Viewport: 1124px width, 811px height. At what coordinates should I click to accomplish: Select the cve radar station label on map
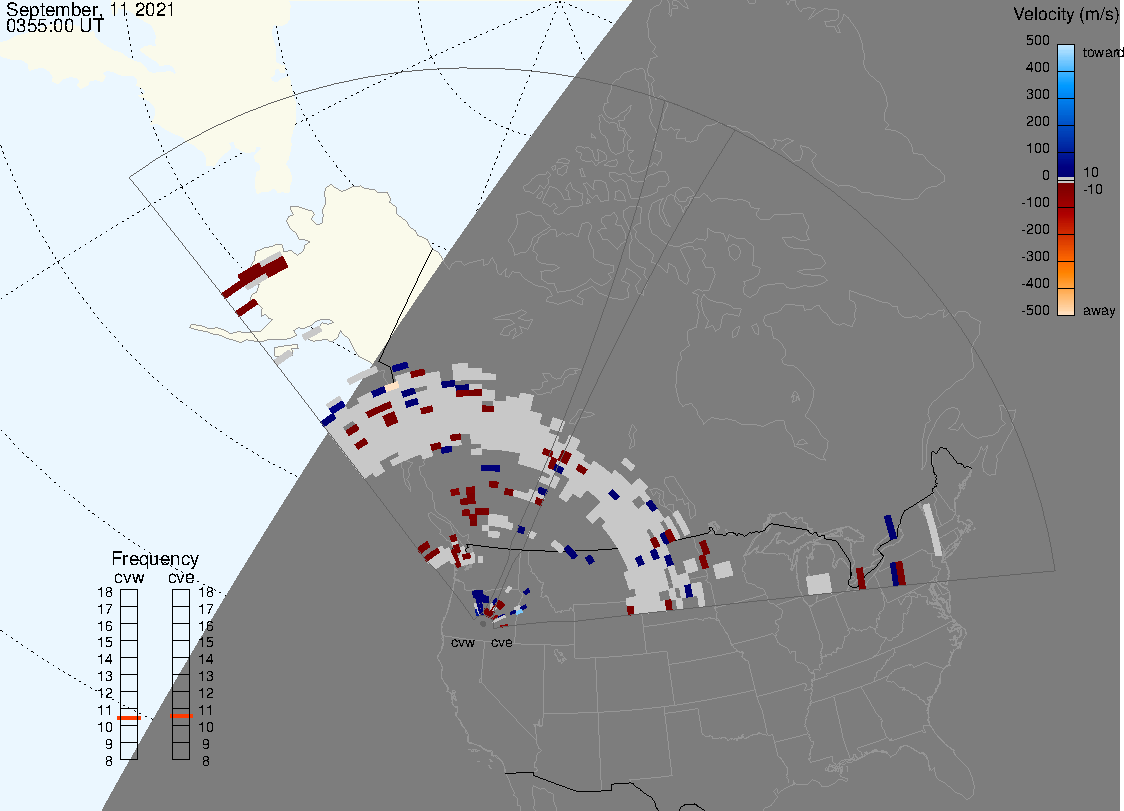(x=502, y=643)
